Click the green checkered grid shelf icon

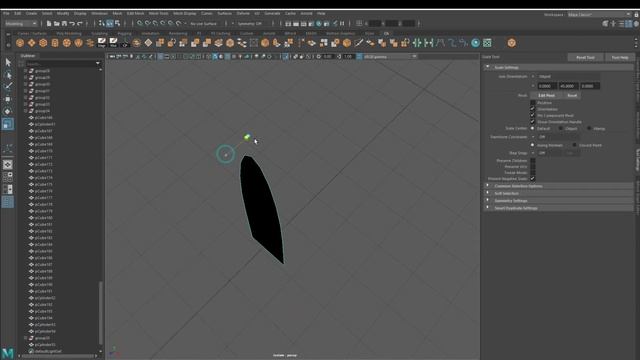(x=487, y=43)
